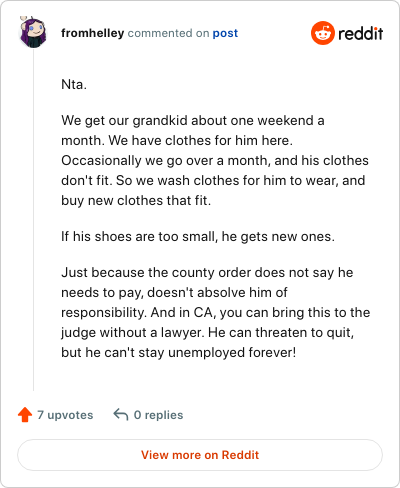Image resolution: width=400 pixels, height=488 pixels.
Task: Open the "0 replies" label
Action: click(158, 415)
